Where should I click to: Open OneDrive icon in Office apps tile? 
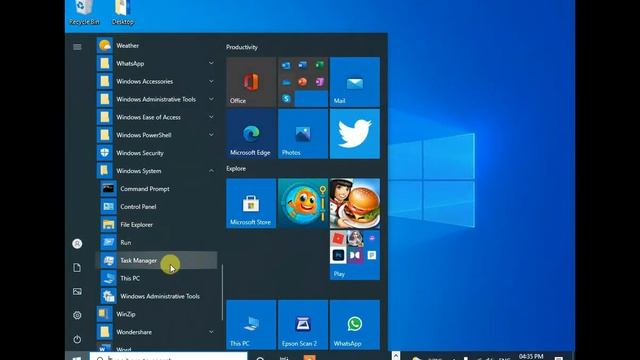[286, 82]
